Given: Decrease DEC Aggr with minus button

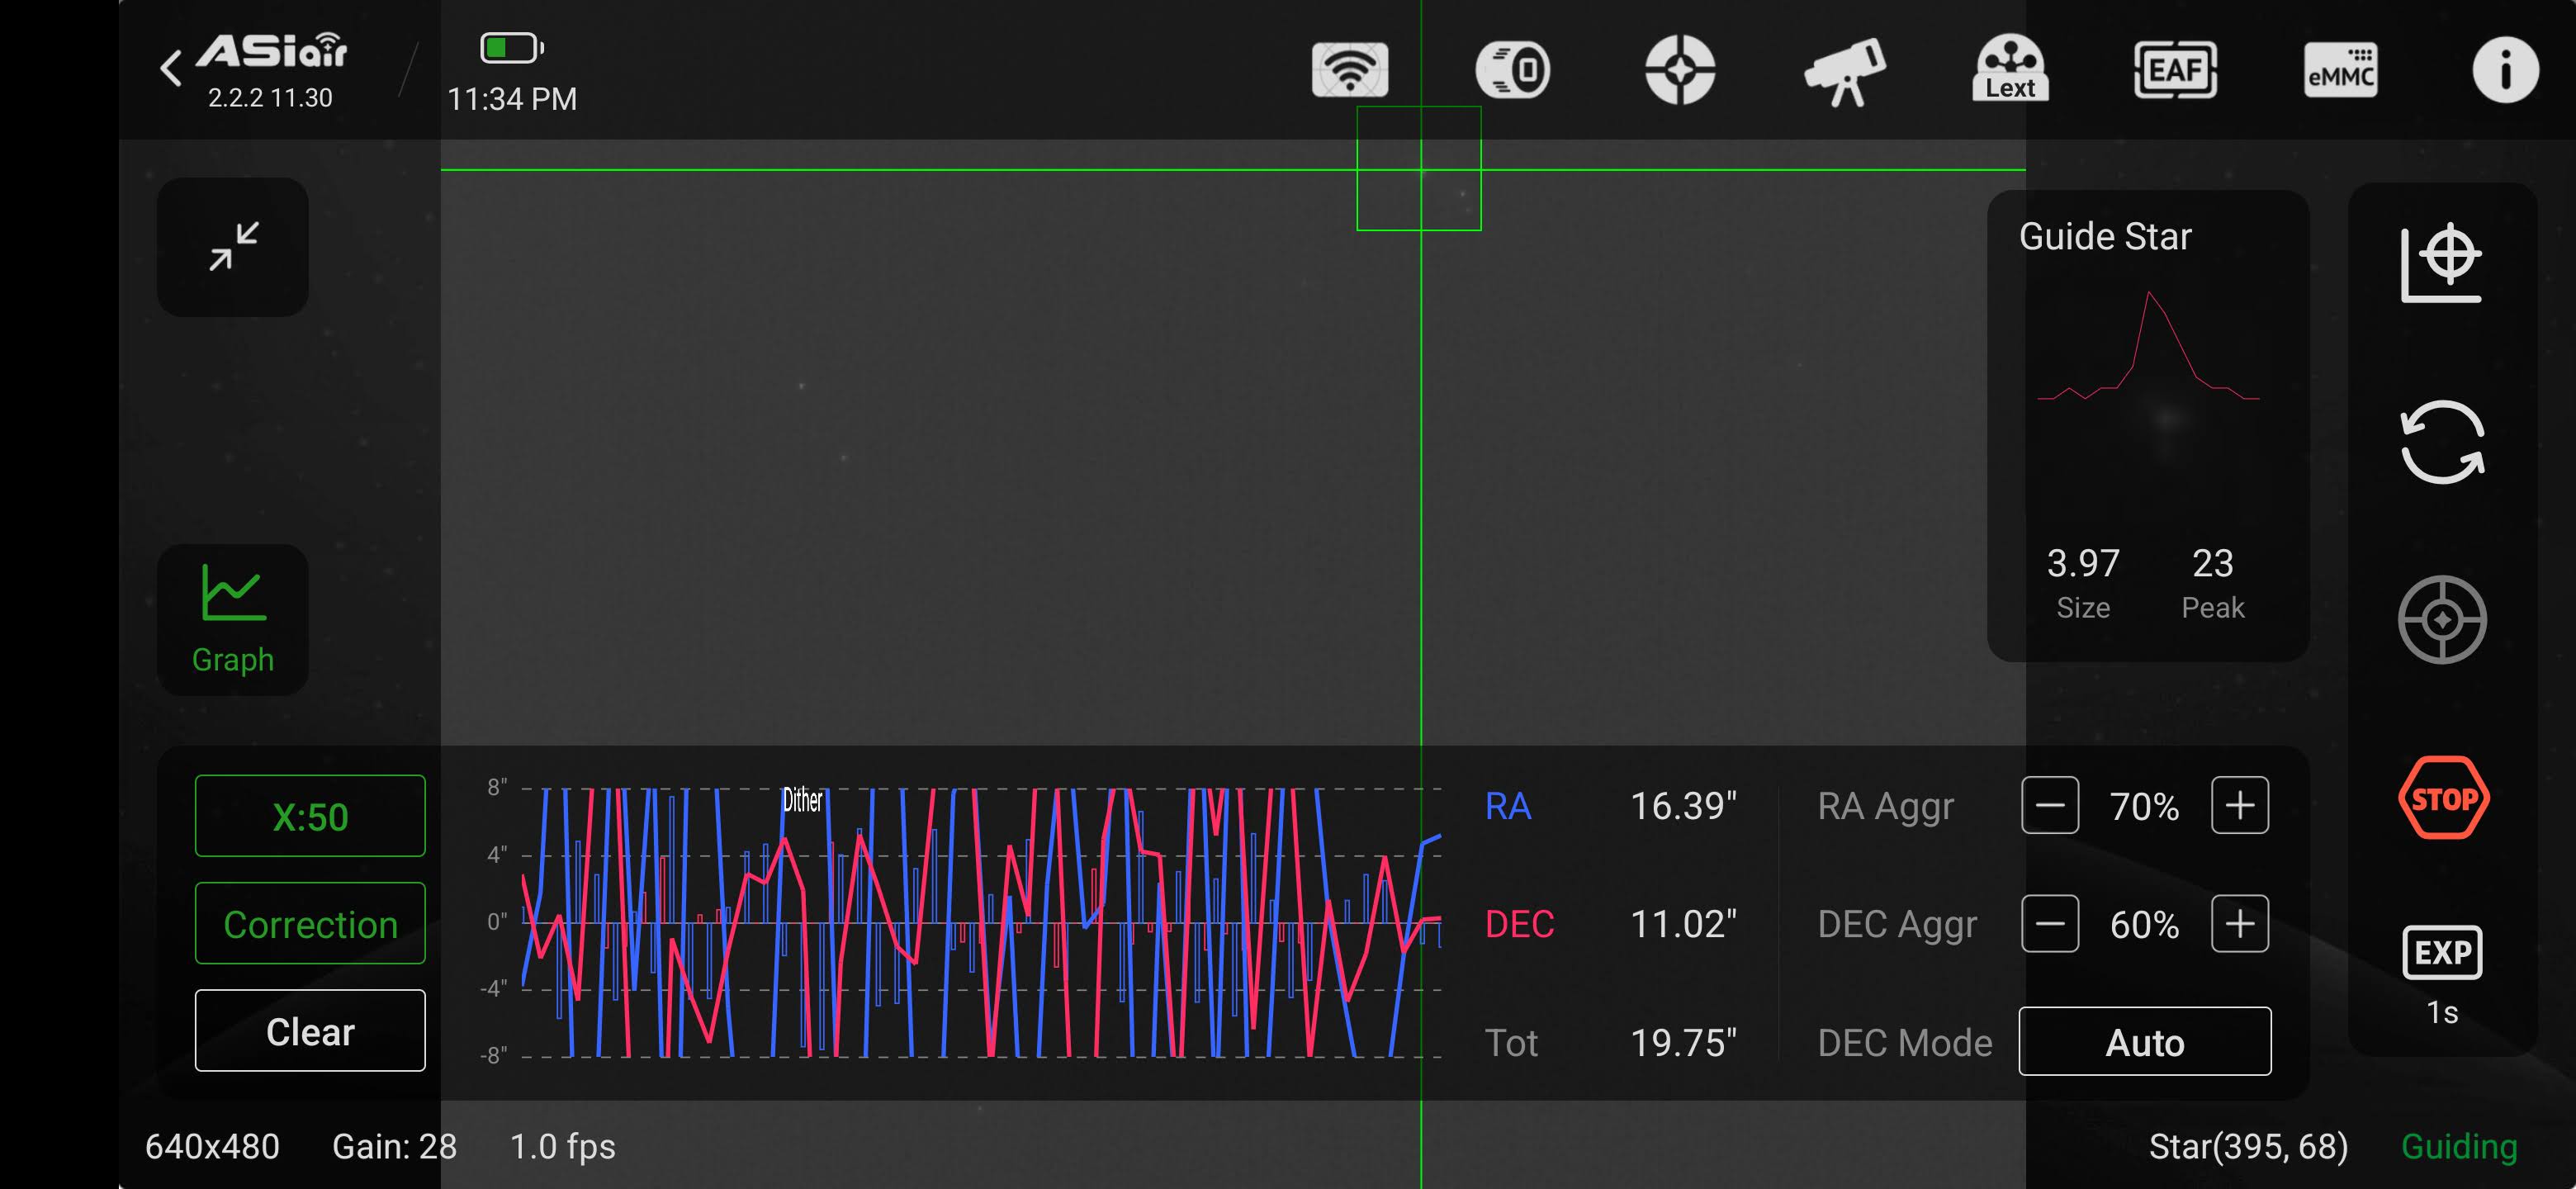Looking at the screenshot, I should click(2050, 924).
